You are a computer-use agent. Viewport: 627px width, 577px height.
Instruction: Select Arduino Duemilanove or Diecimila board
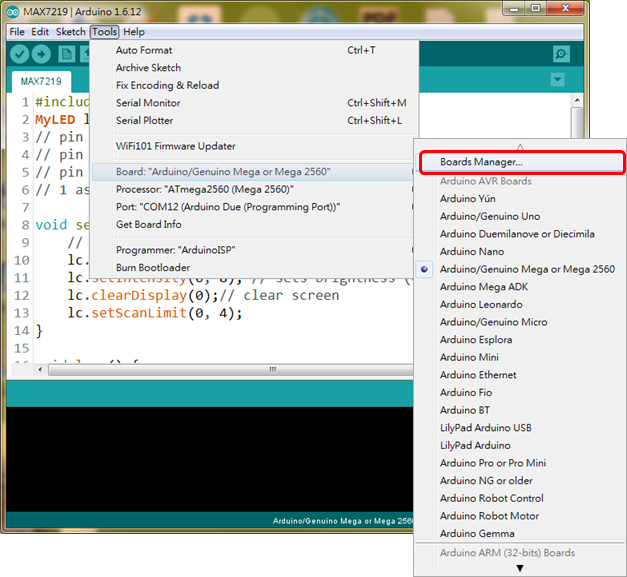coord(520,234)
